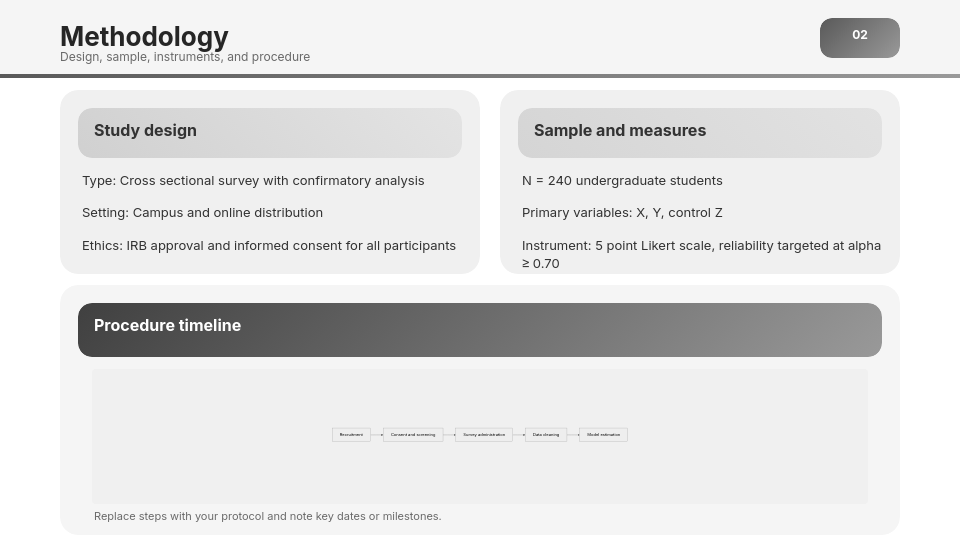This screenshot has height=540, width=960.
Task: Click the Data cleaning step box
Action: pyautogui.click(x=546, y=435)
